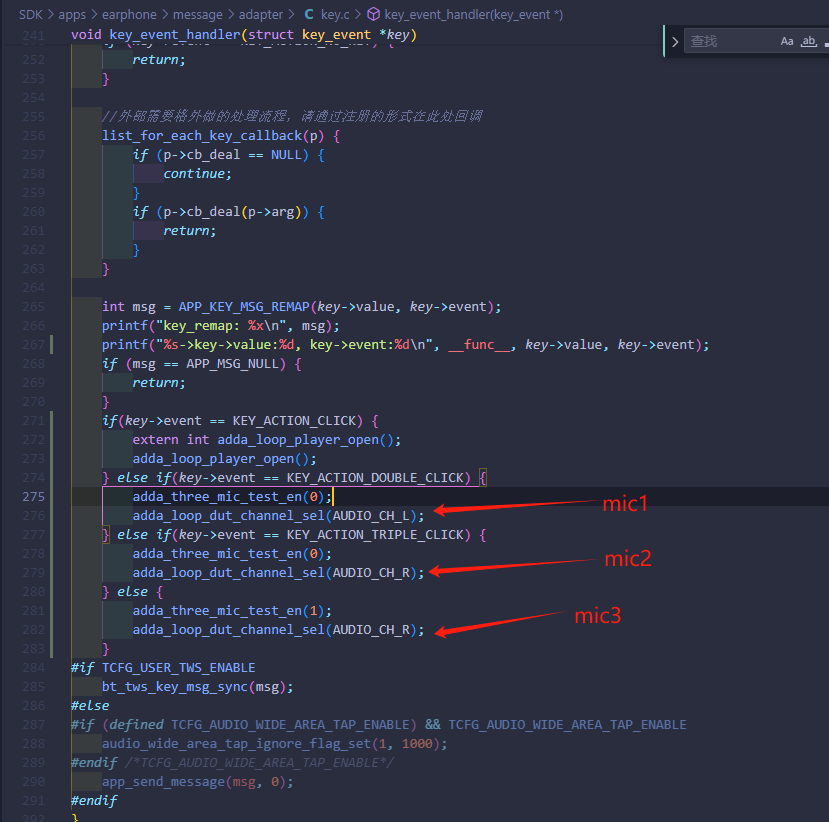Click the __func__ argument in printf
Screen dimensions: 829x822
click(479, 345)
